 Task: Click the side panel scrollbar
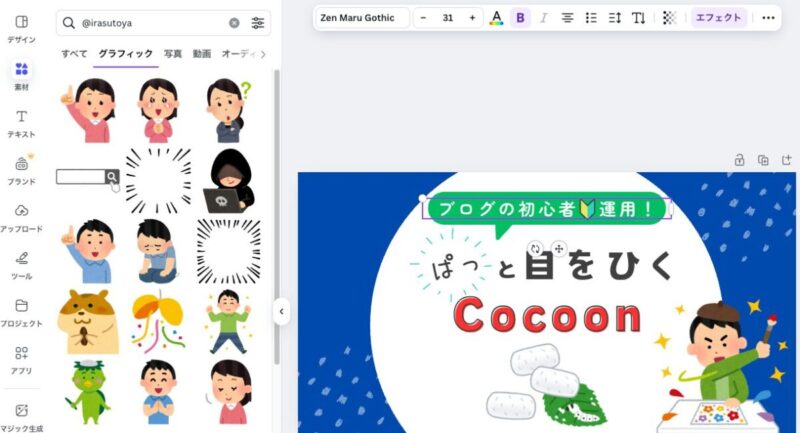pyautogui.click(x=277, y=217)
